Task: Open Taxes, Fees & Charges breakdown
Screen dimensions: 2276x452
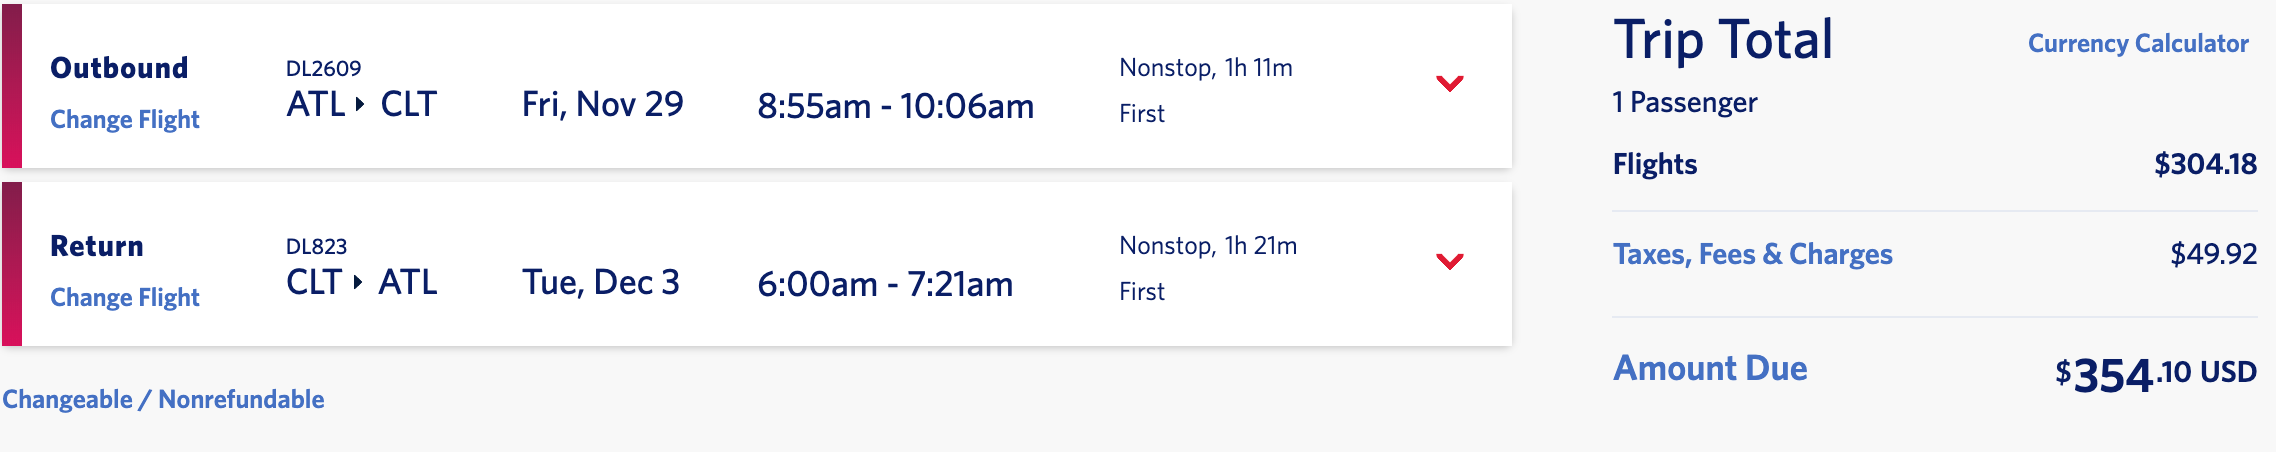Action: pos(1752,255)
